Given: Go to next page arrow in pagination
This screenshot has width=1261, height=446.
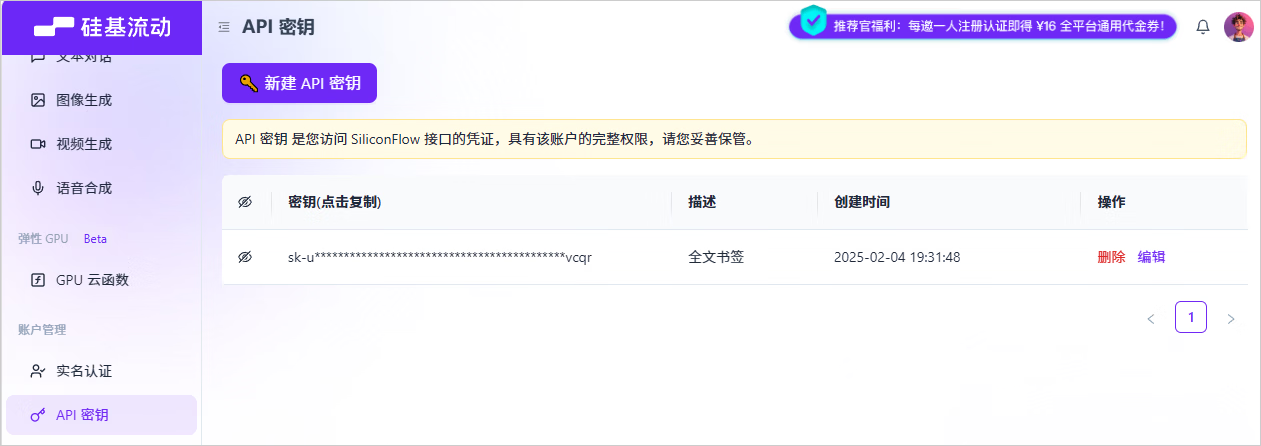Looking at the screenshot, I should [x=1231, y=318].
